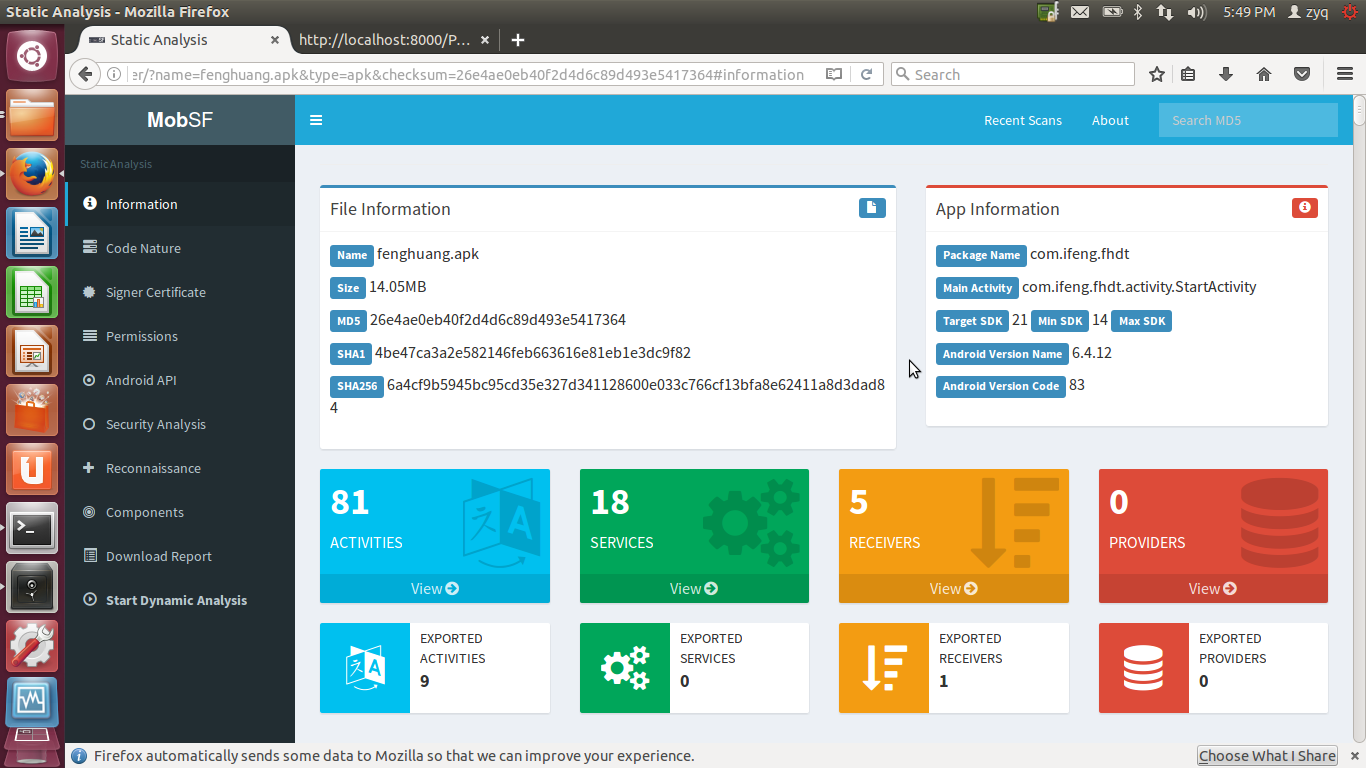Open Components in the sidebar
1366x768 pixels.
(180, 512)
